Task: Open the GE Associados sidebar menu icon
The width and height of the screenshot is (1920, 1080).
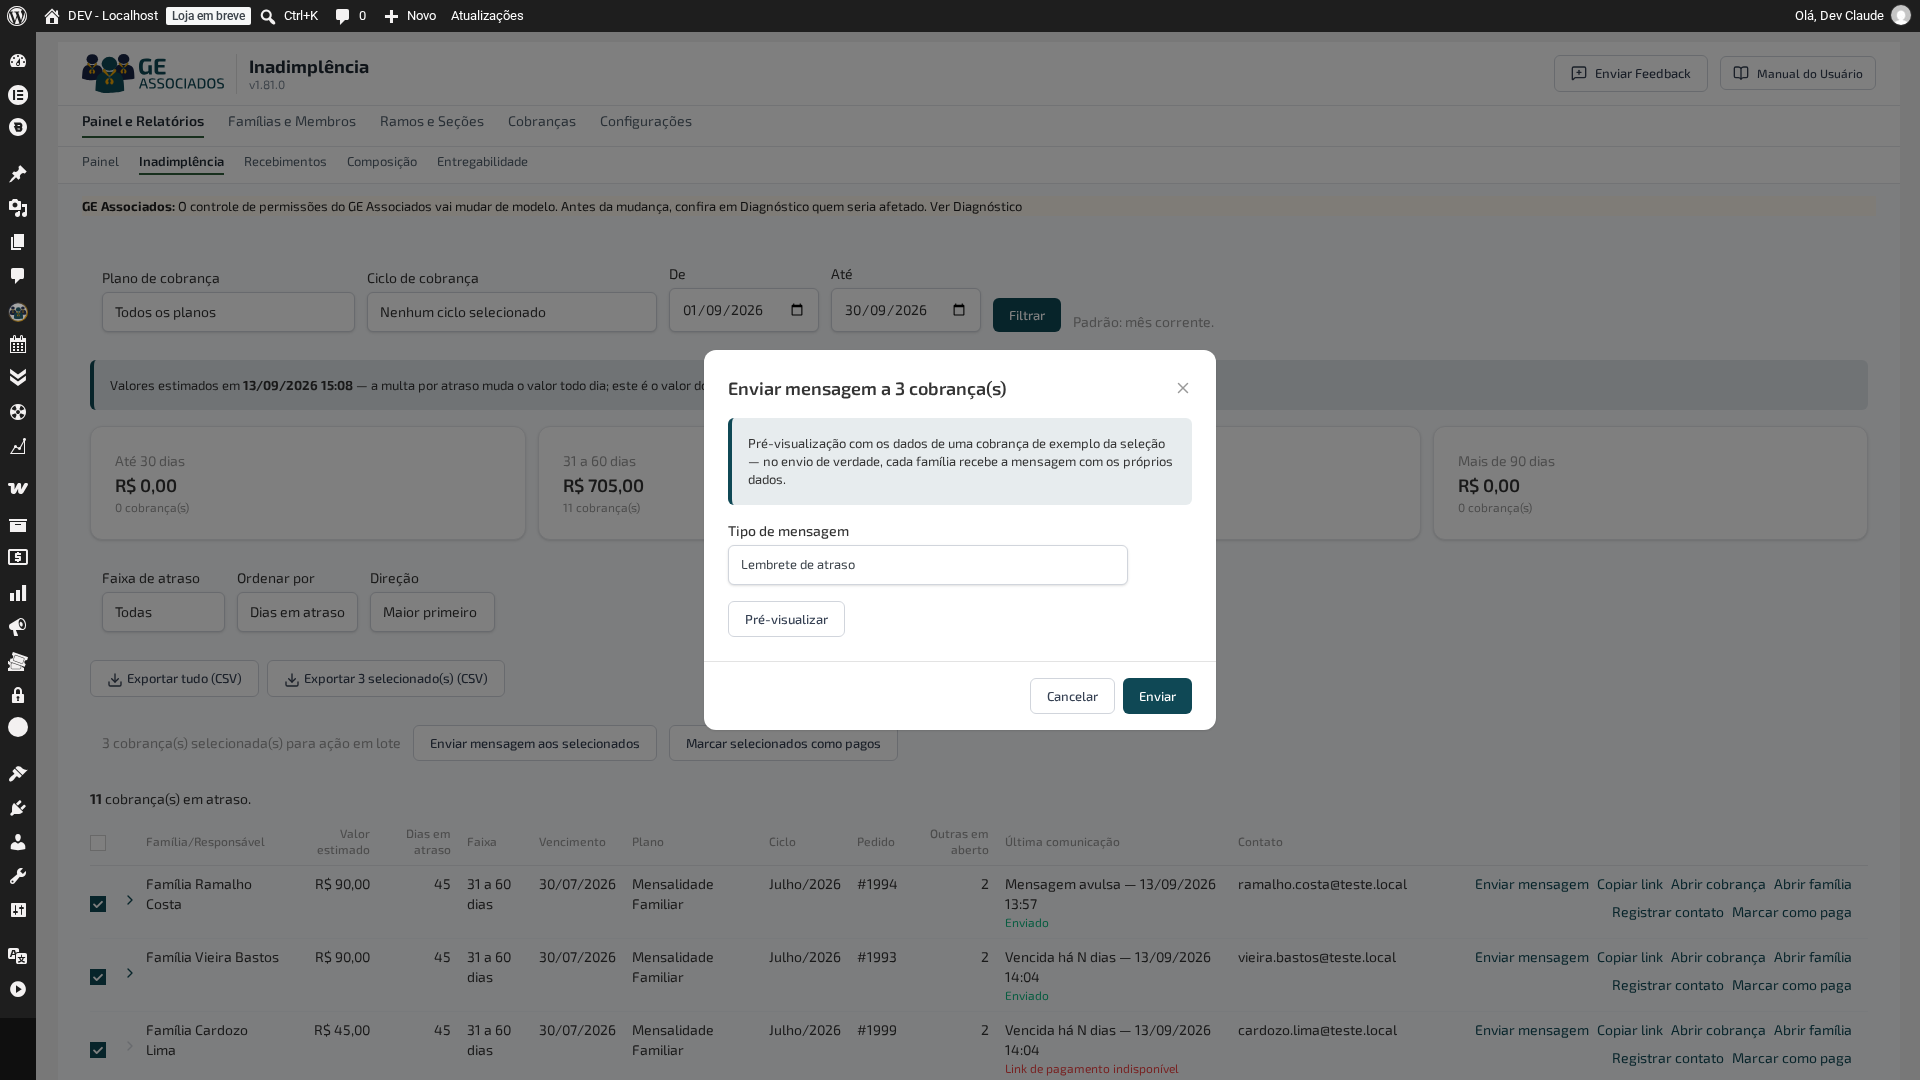Action: pyautogui.click(x=18, y=312)
